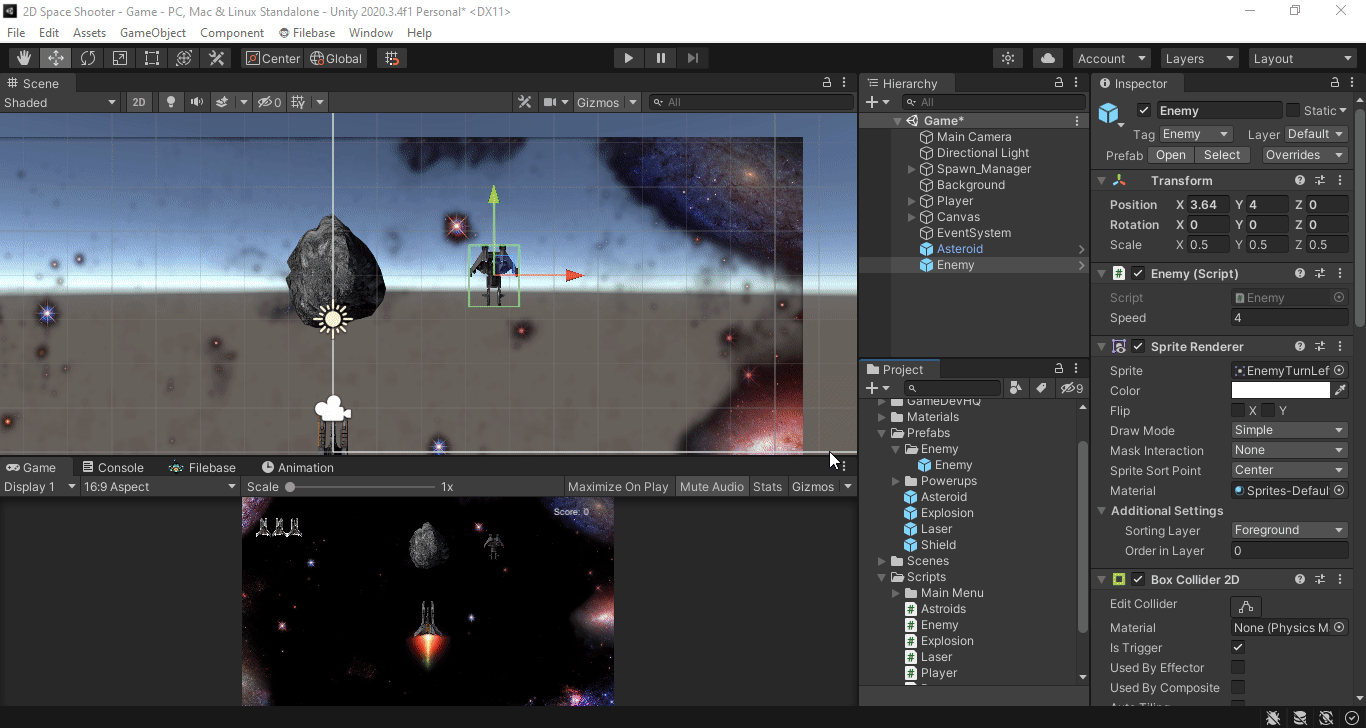Image resolution: width=1366 pixels, height=728 pixels.
Task: Open Mask Interaction dropdown
Action: coord(1290,450)
